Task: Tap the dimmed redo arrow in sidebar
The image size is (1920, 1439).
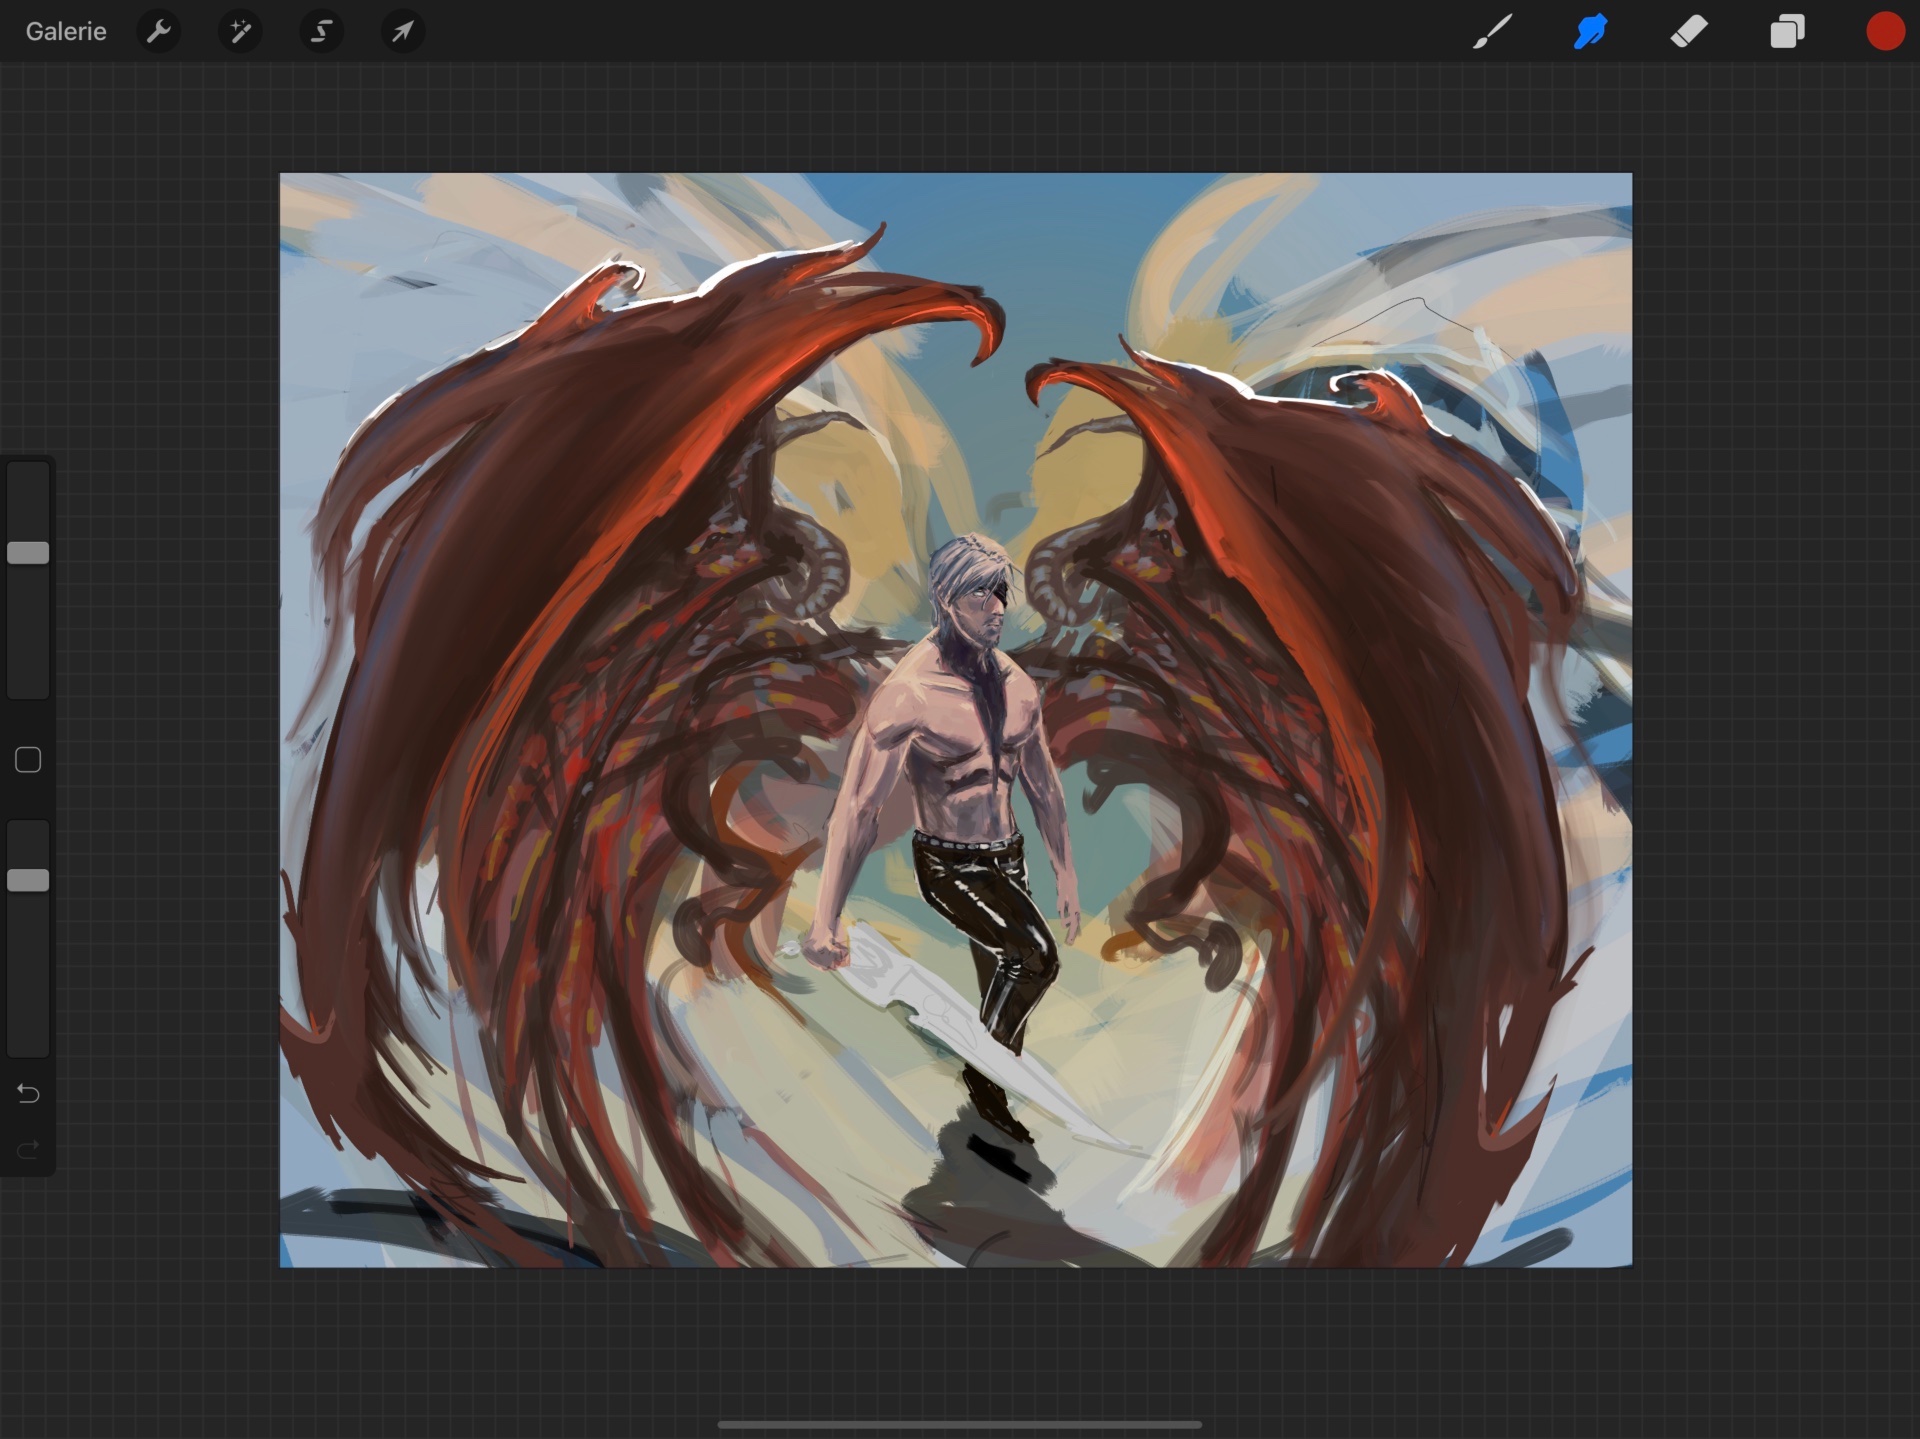Action: pos(28,1149)
